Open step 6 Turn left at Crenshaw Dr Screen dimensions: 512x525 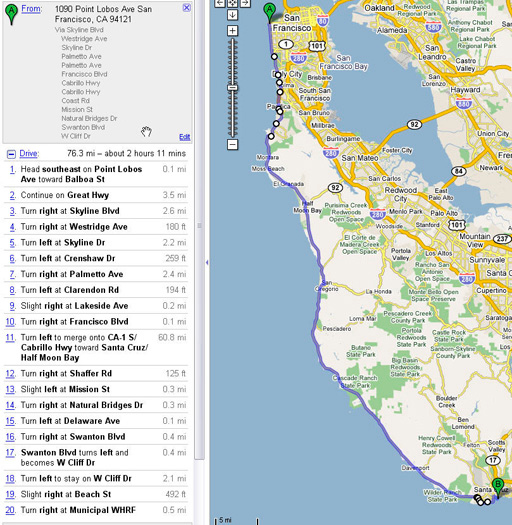tap(96, 258)
